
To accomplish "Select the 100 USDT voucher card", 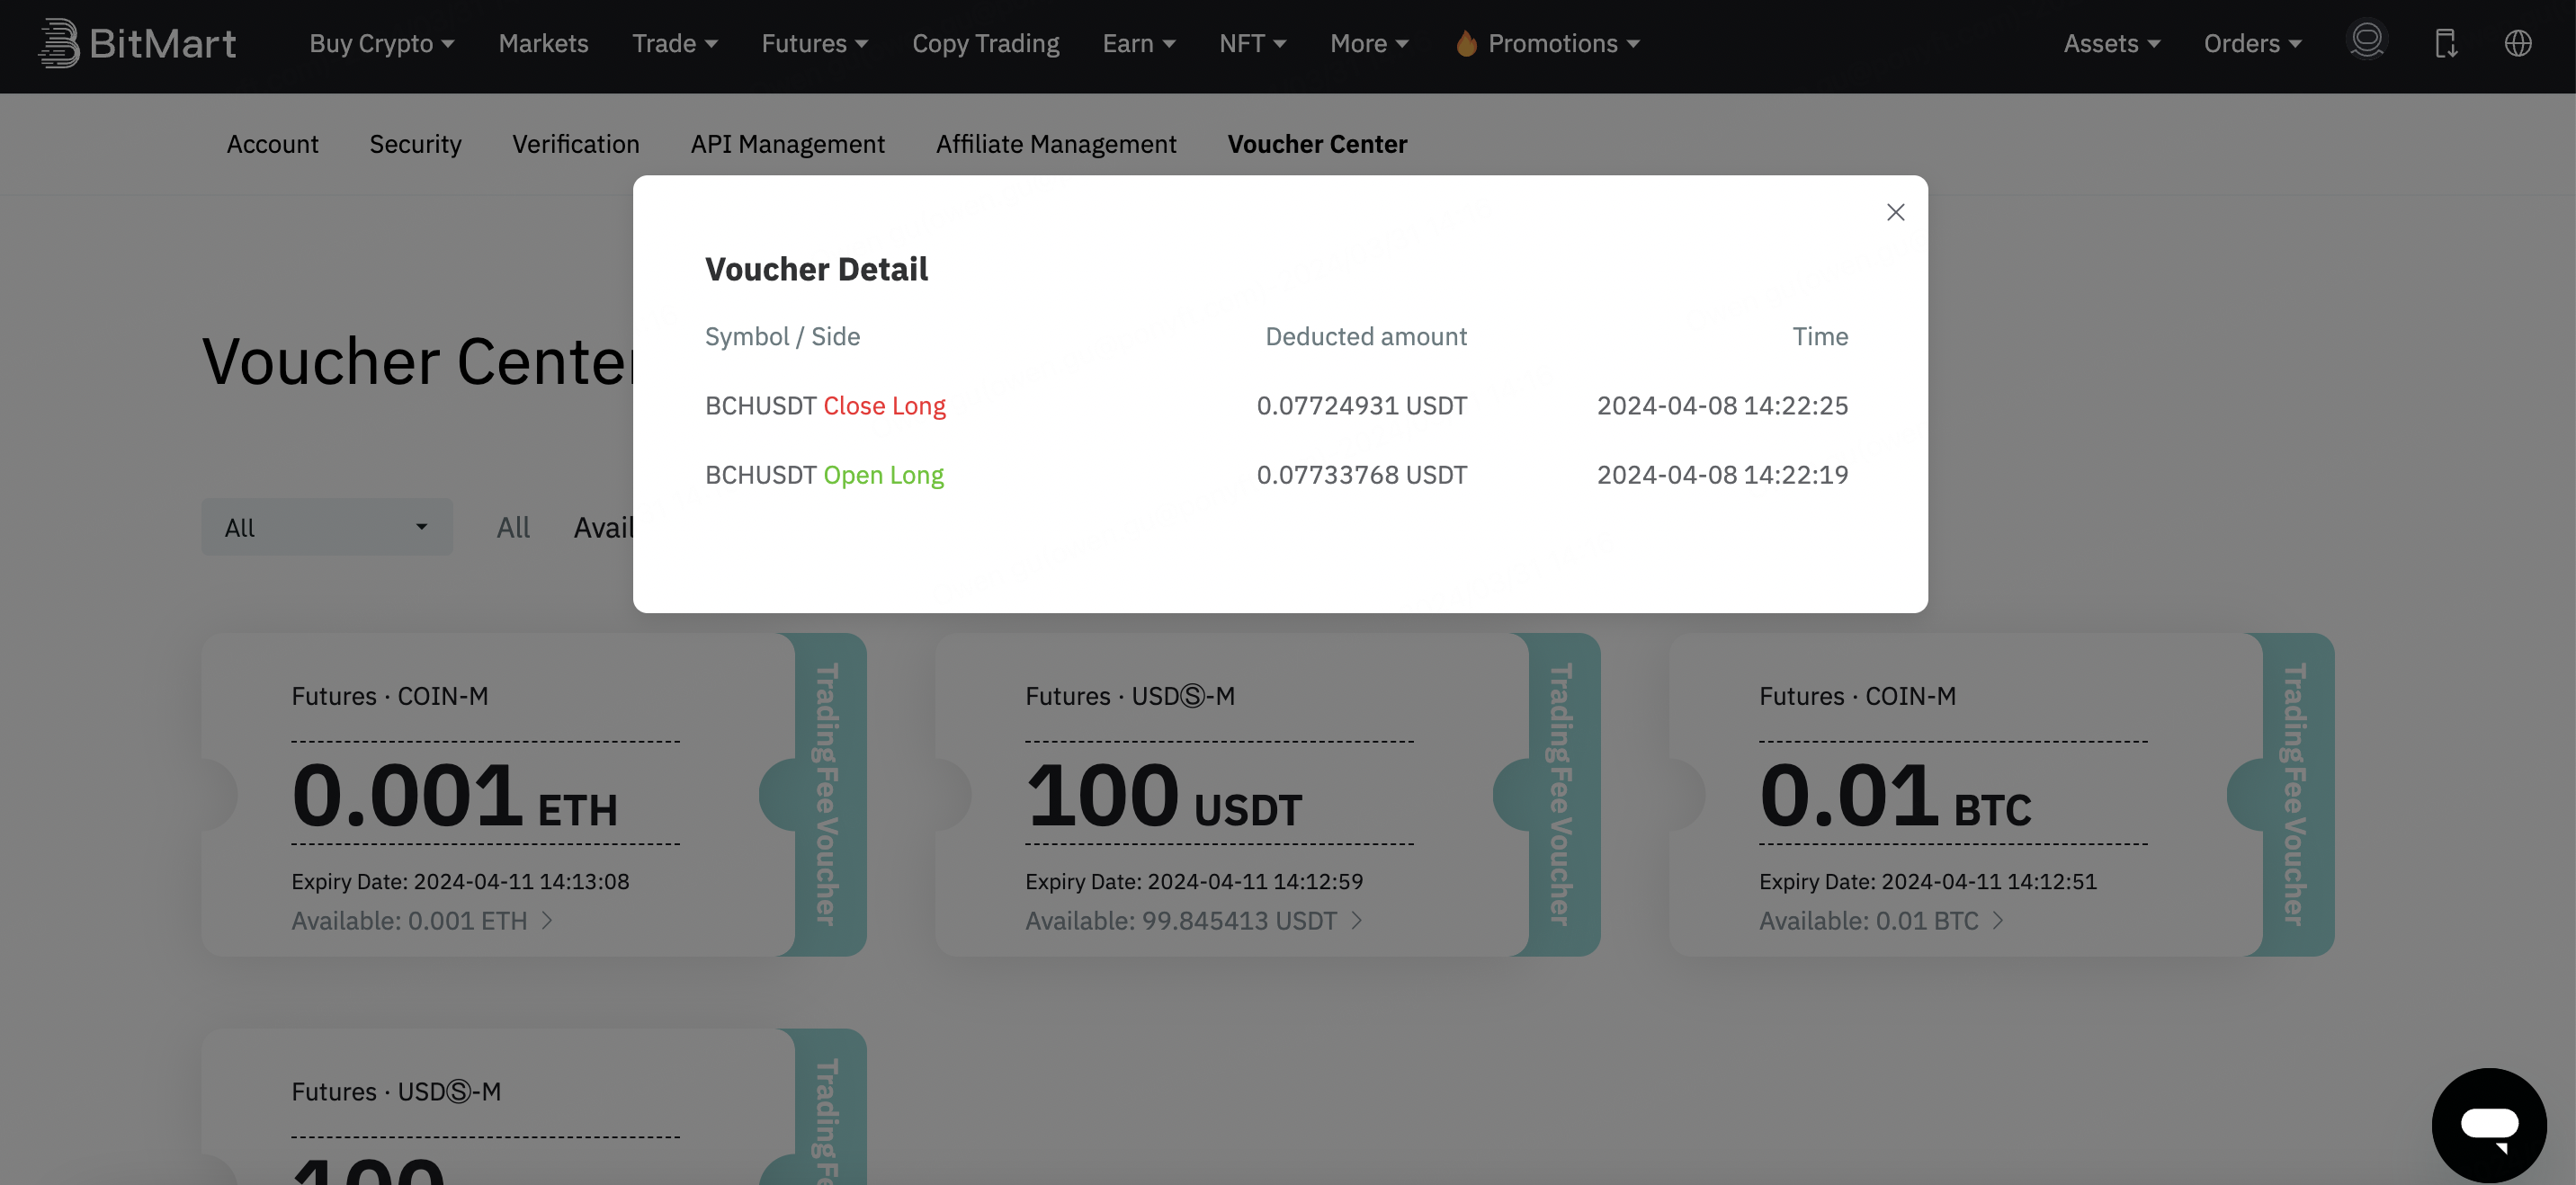I will click(x=1268, y=794).
